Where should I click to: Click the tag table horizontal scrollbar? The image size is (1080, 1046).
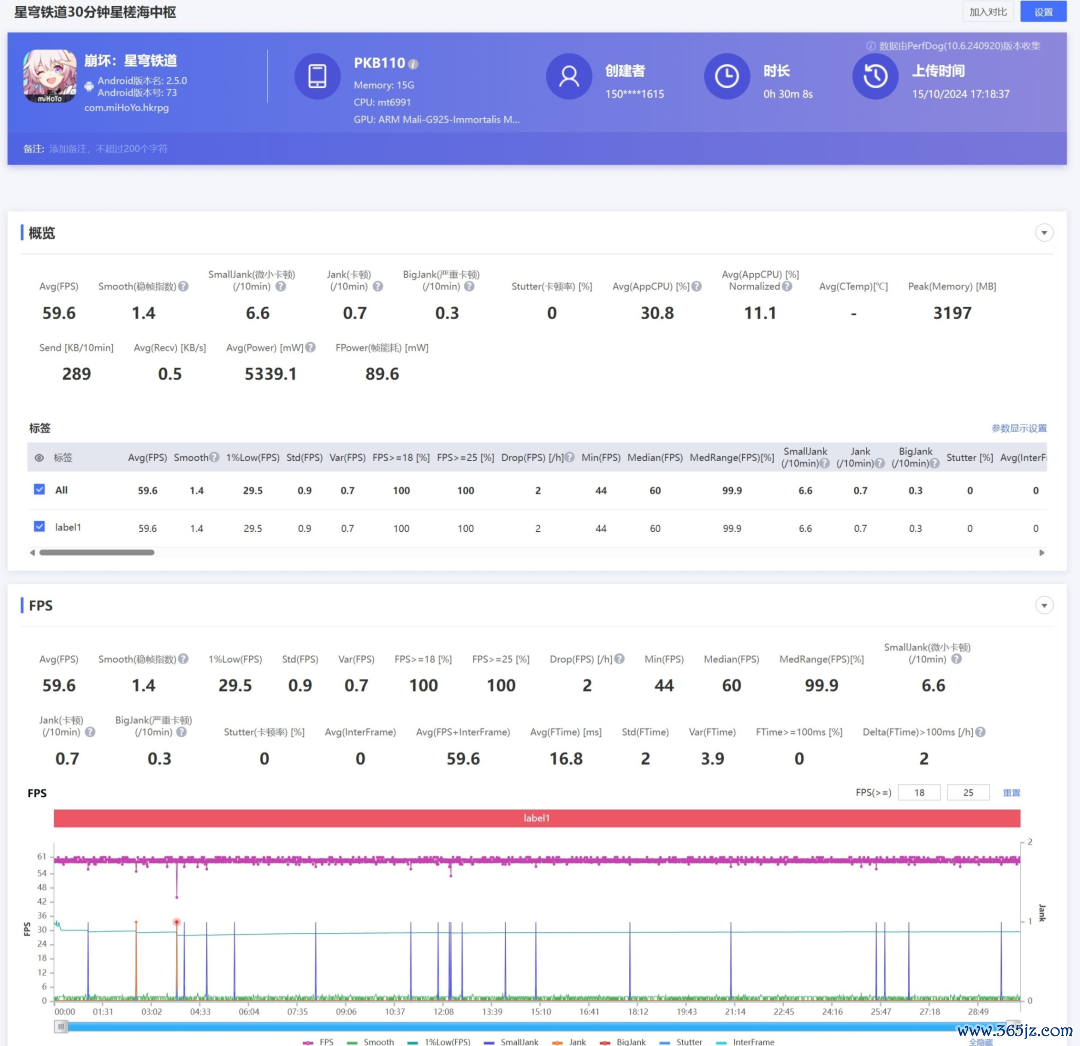(96, 552)
